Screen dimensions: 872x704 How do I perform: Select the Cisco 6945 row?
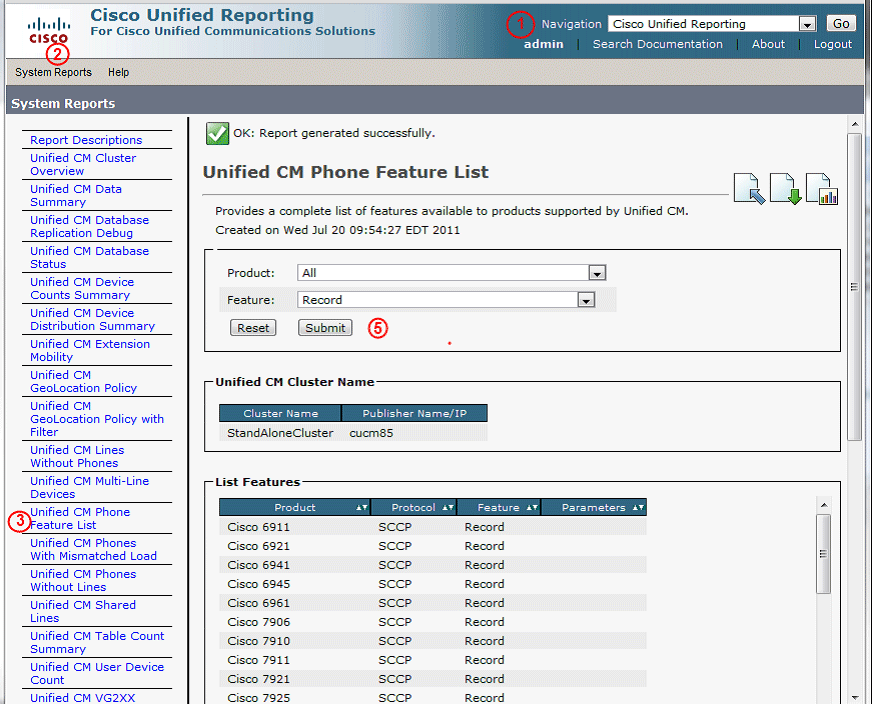pyautogui.click(x=433, y=584)
